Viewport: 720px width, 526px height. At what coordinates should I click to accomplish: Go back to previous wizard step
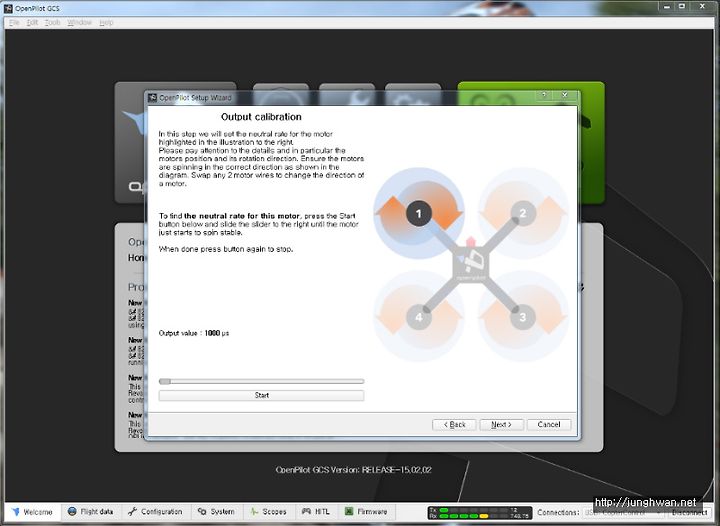pyautogui.click(x=454, y=425)
